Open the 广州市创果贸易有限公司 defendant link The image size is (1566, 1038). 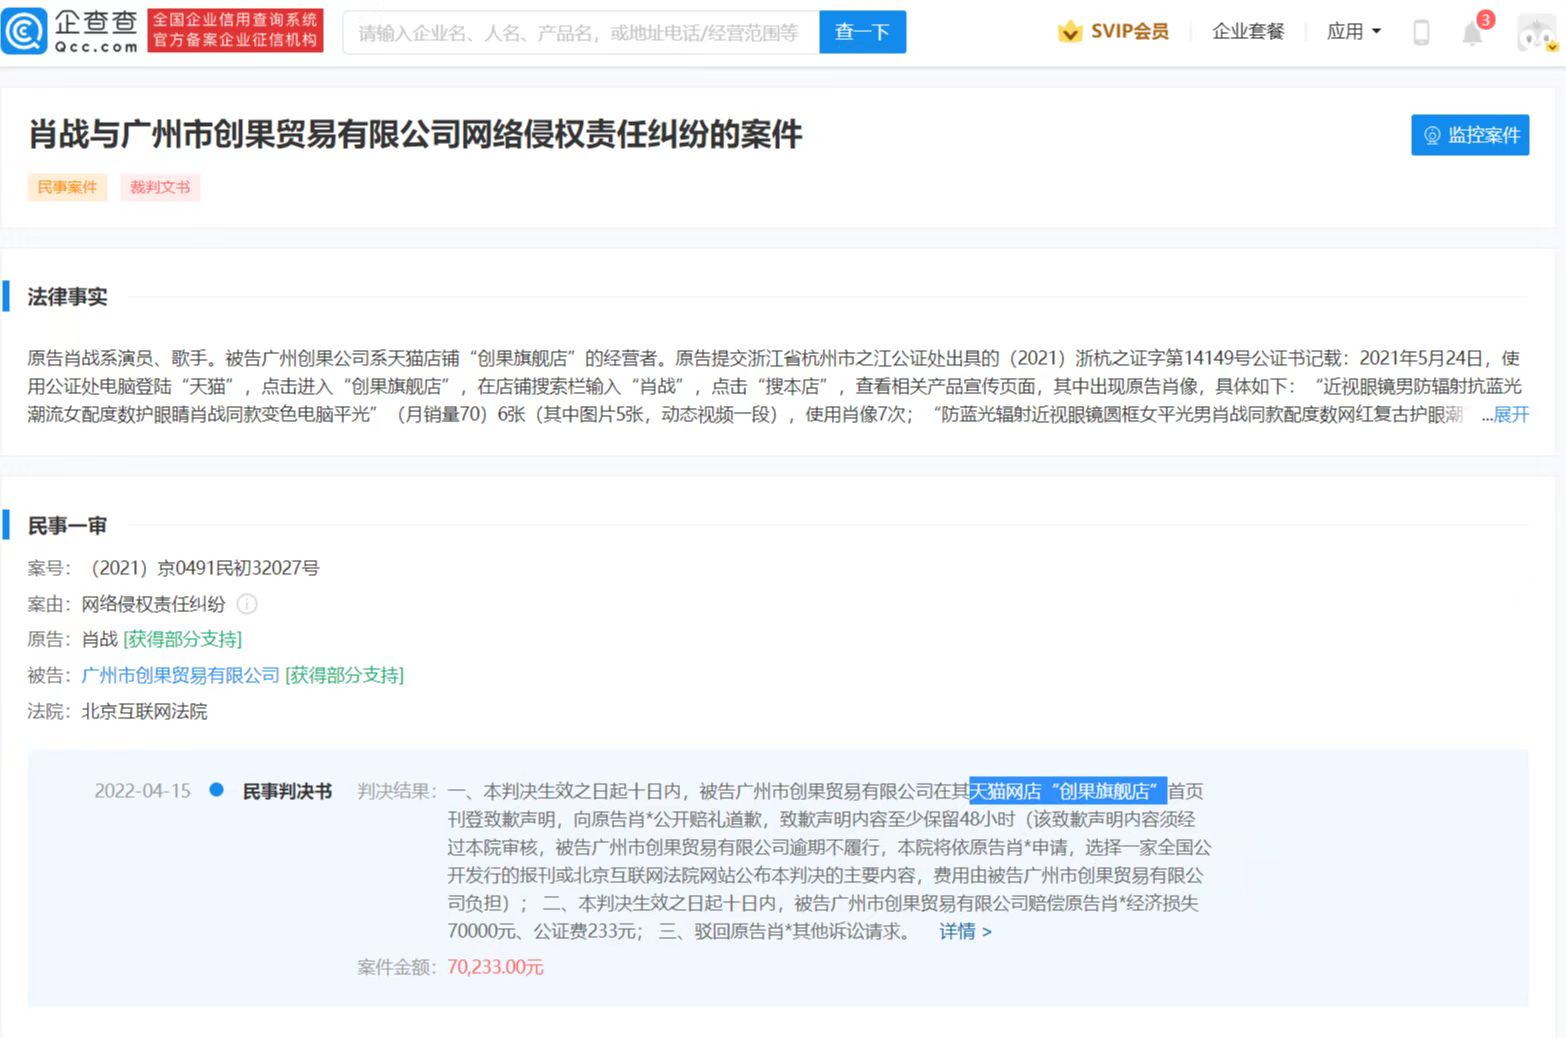pos(180,675)
